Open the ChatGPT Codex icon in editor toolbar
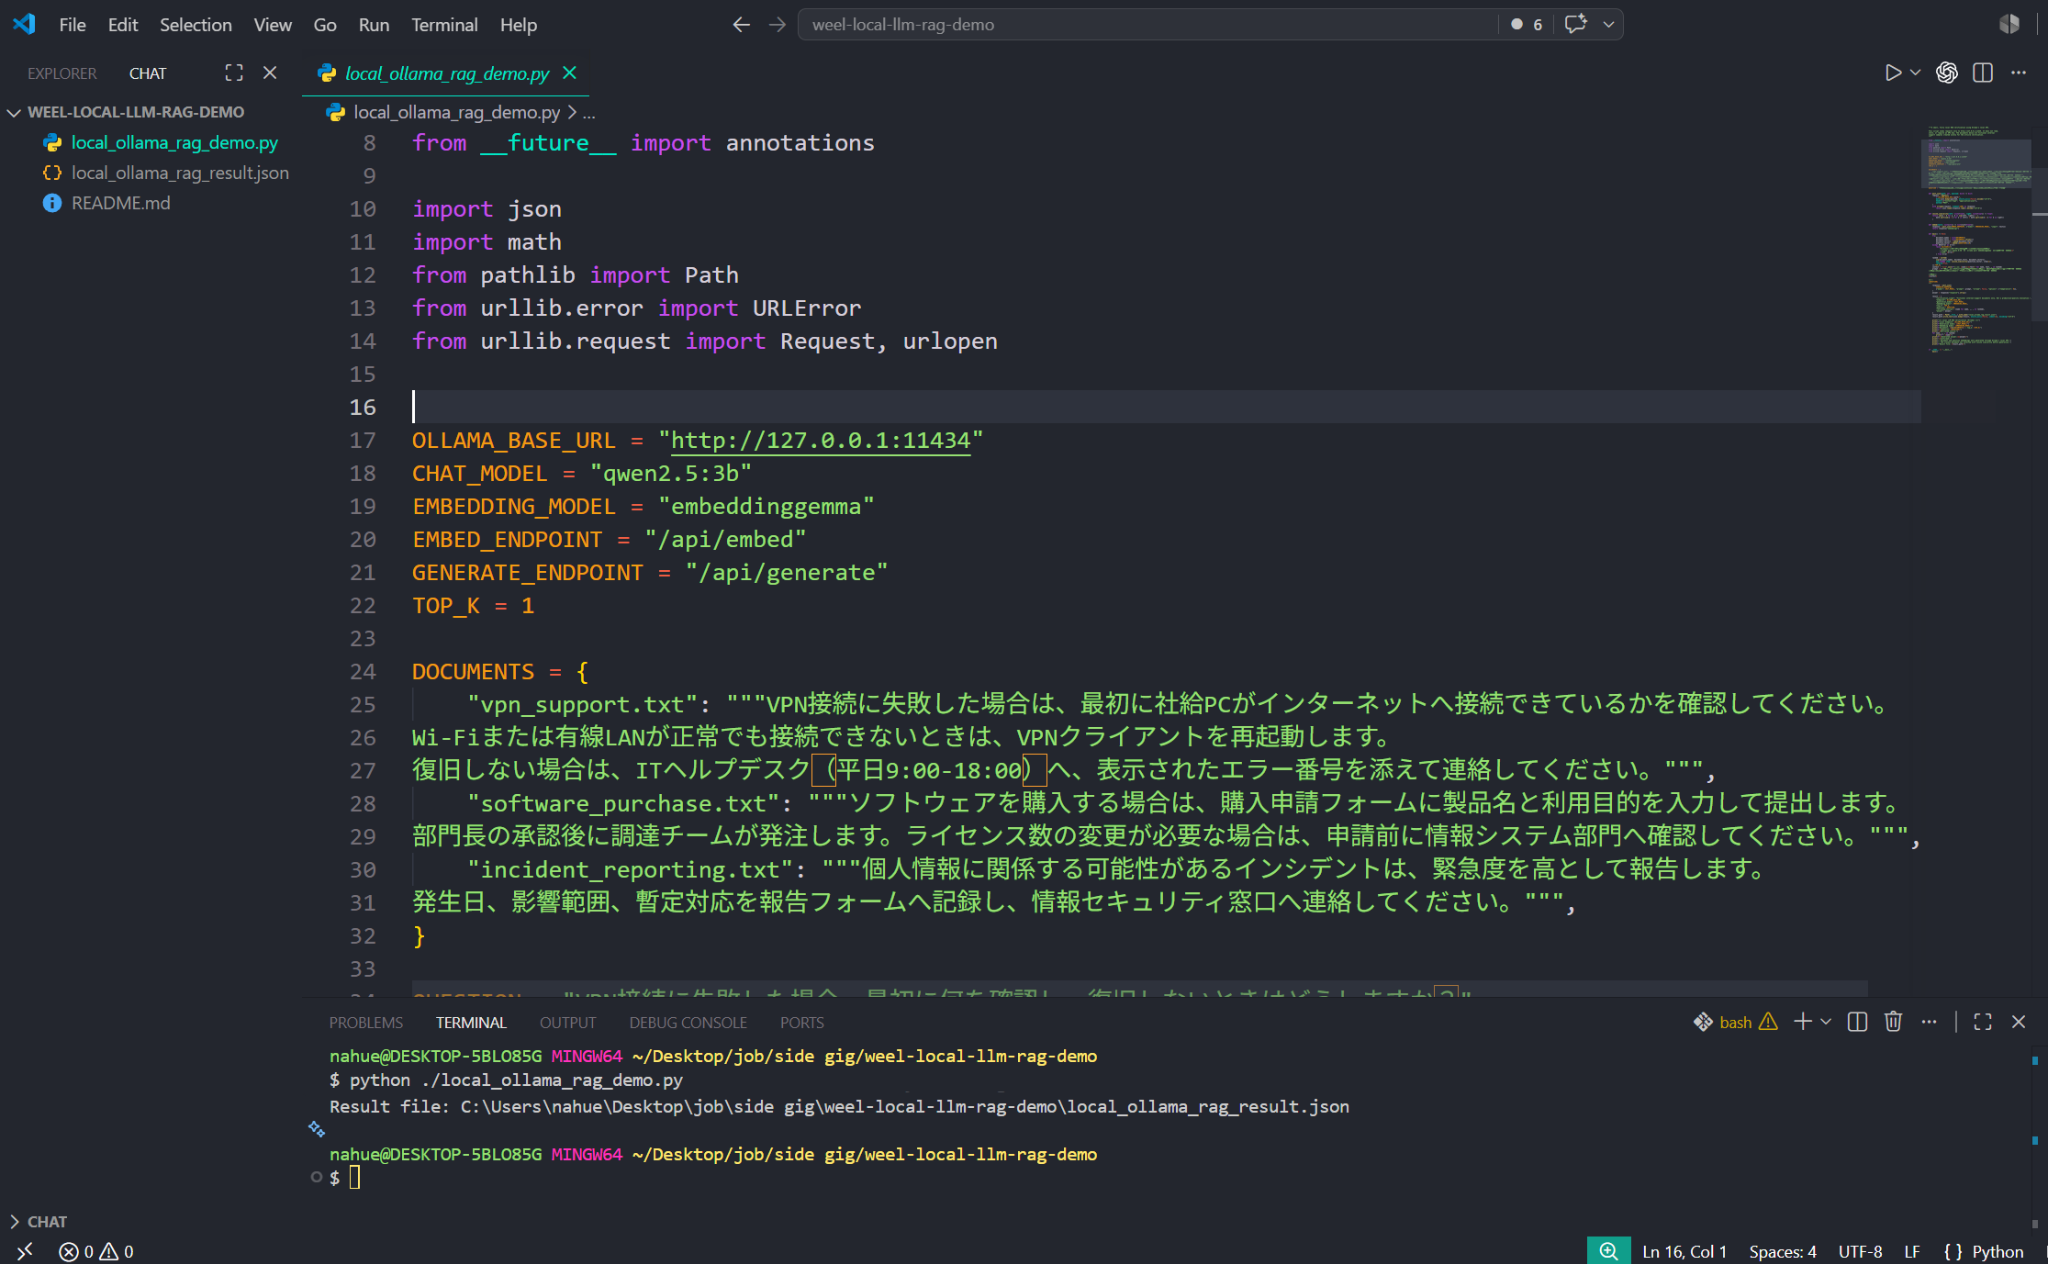The image size is (2048, 1264). (x=1946, y=73)
